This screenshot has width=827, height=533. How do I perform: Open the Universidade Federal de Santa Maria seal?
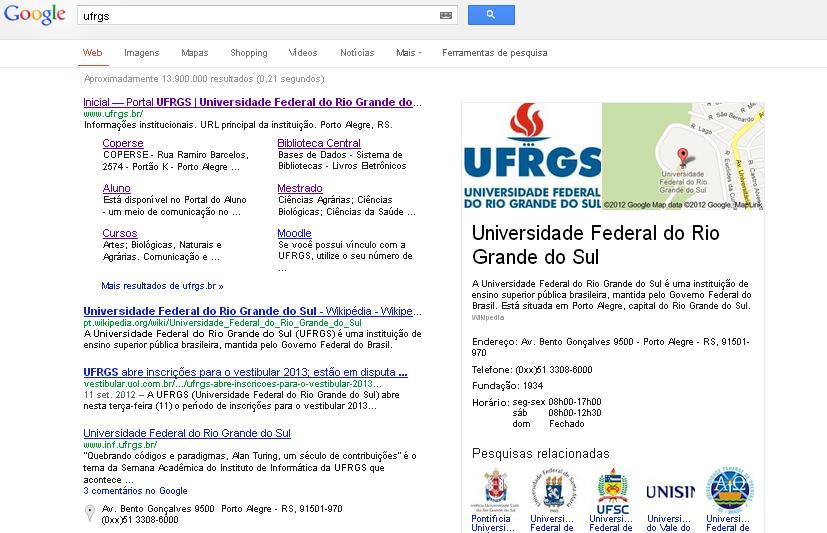click(554, 490)
